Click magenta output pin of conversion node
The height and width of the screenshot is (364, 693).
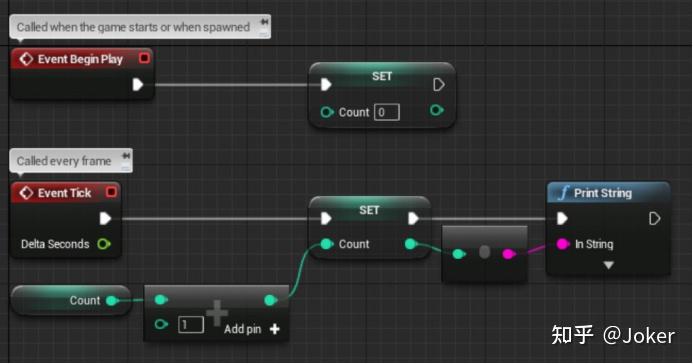tap(509, 254)
